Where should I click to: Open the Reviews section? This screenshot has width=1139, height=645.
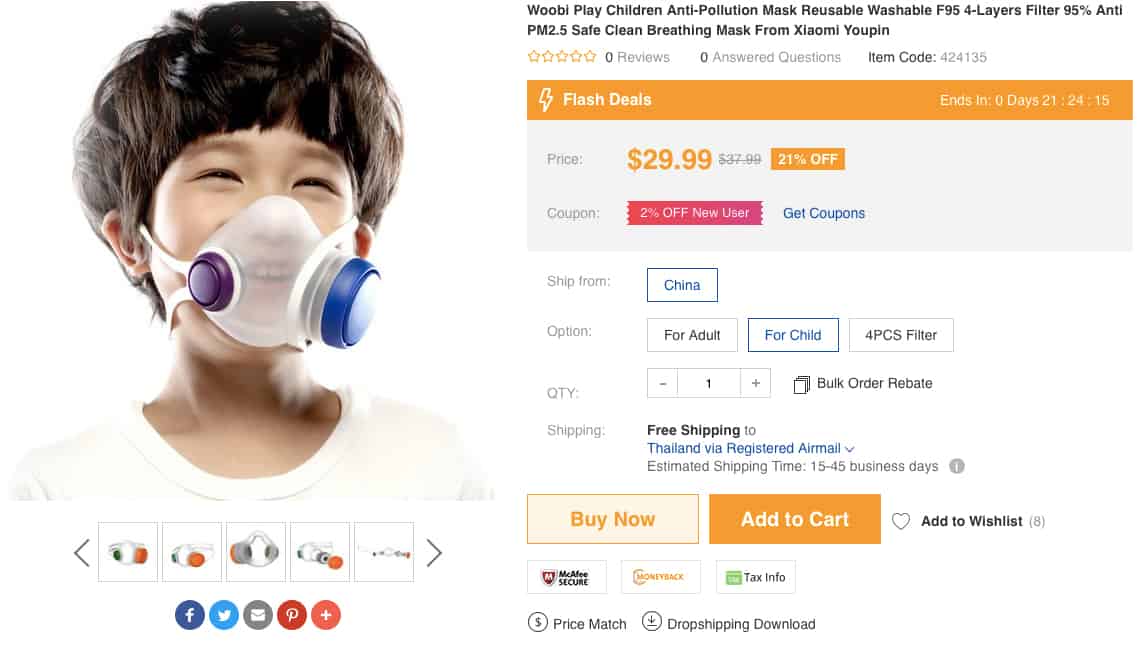[637, 57]
